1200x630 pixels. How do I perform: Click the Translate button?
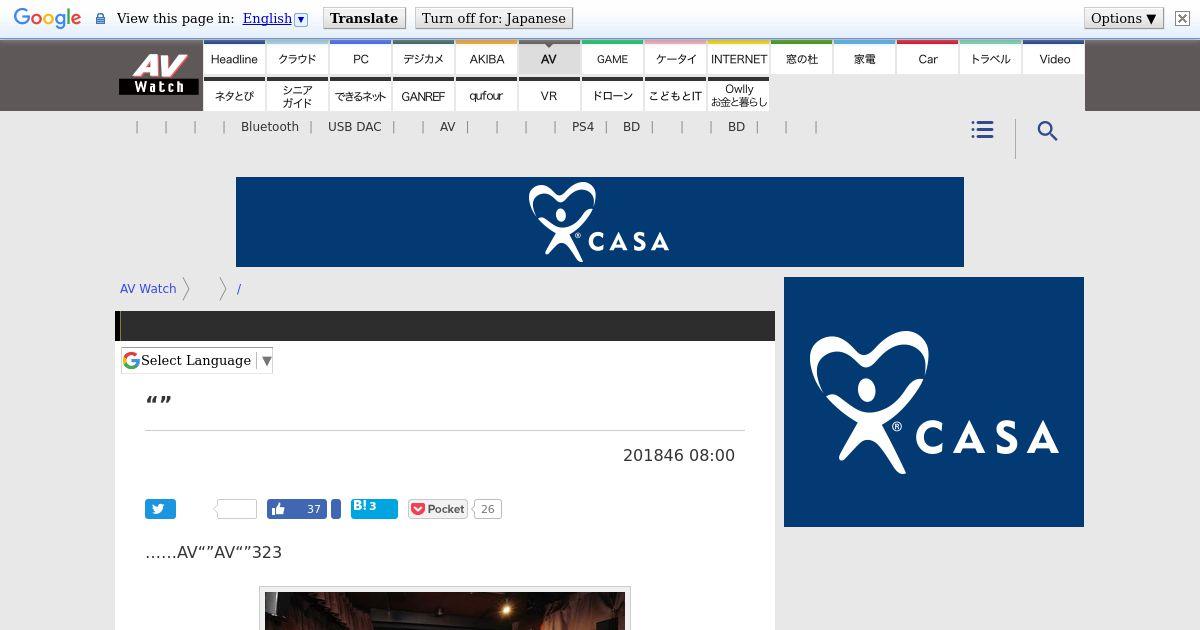pyautogui.click(x=364, y=18)
